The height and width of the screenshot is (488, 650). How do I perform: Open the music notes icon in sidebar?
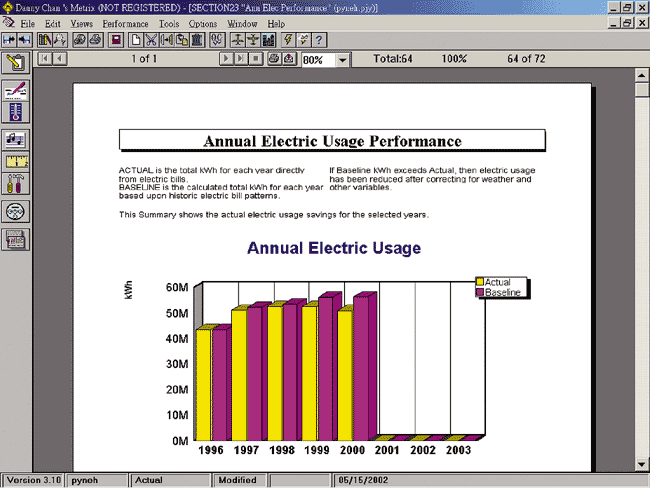pyautogui.click(x=17, y=138)
